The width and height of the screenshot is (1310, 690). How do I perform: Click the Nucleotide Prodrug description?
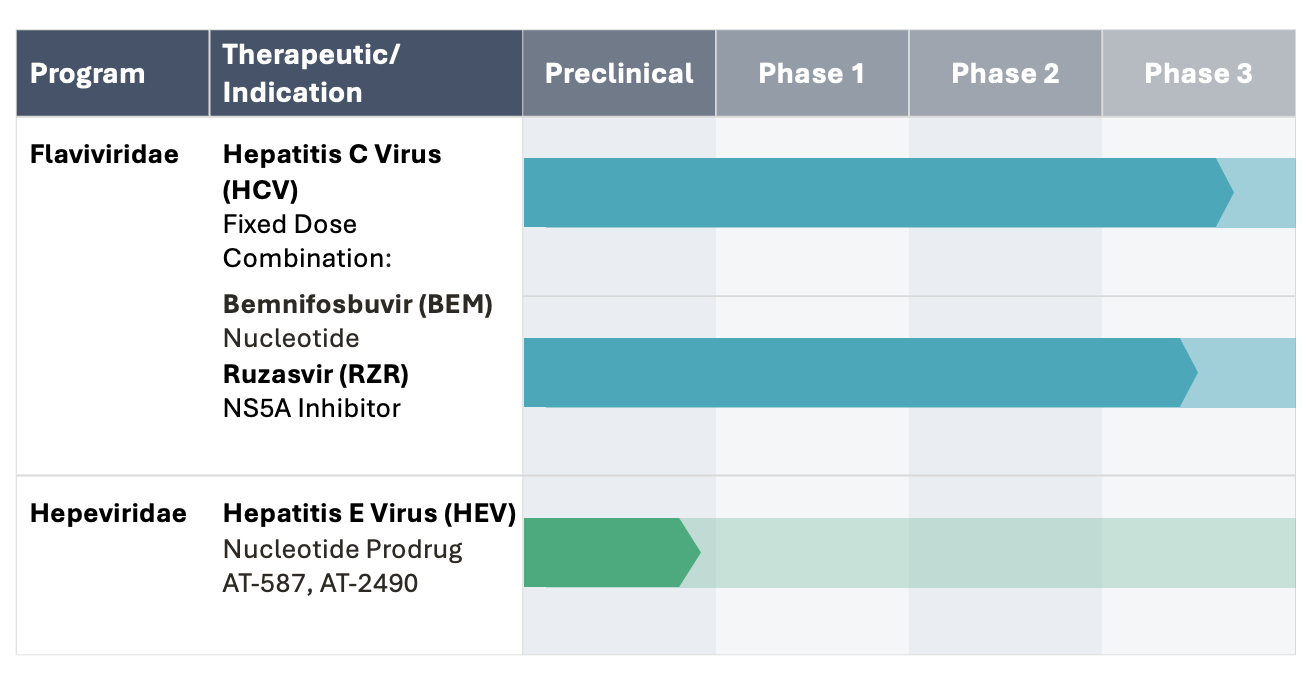tap(343, 549)
